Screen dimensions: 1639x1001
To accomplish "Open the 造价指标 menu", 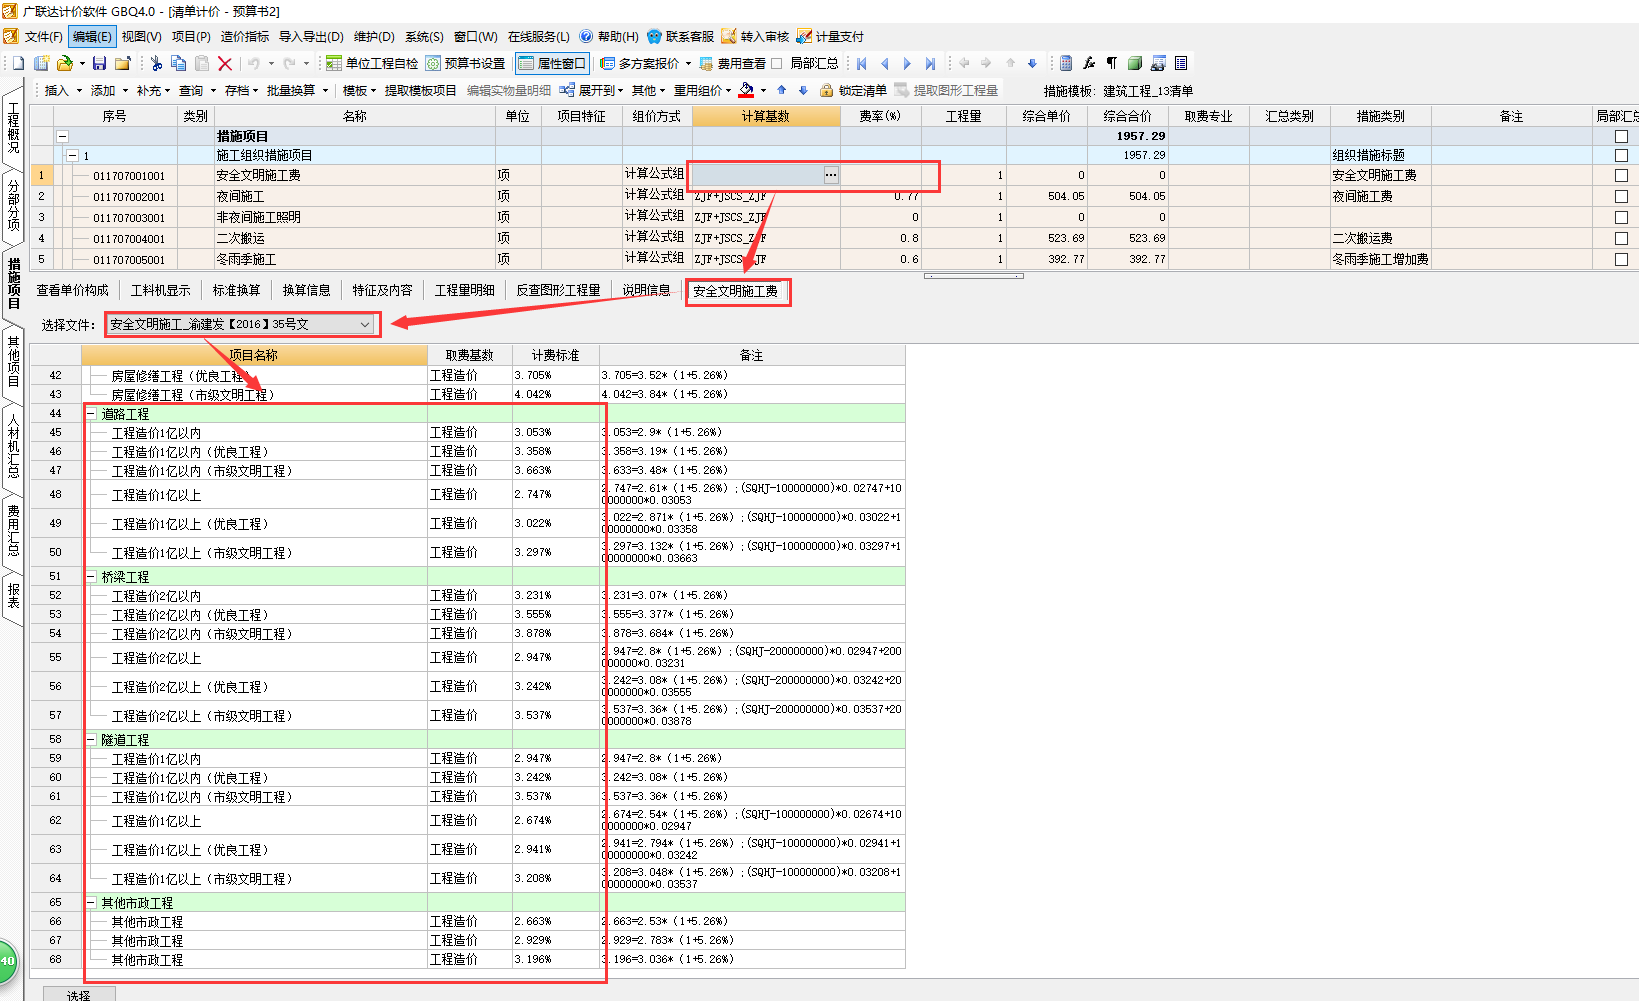I will click(245, 36).
